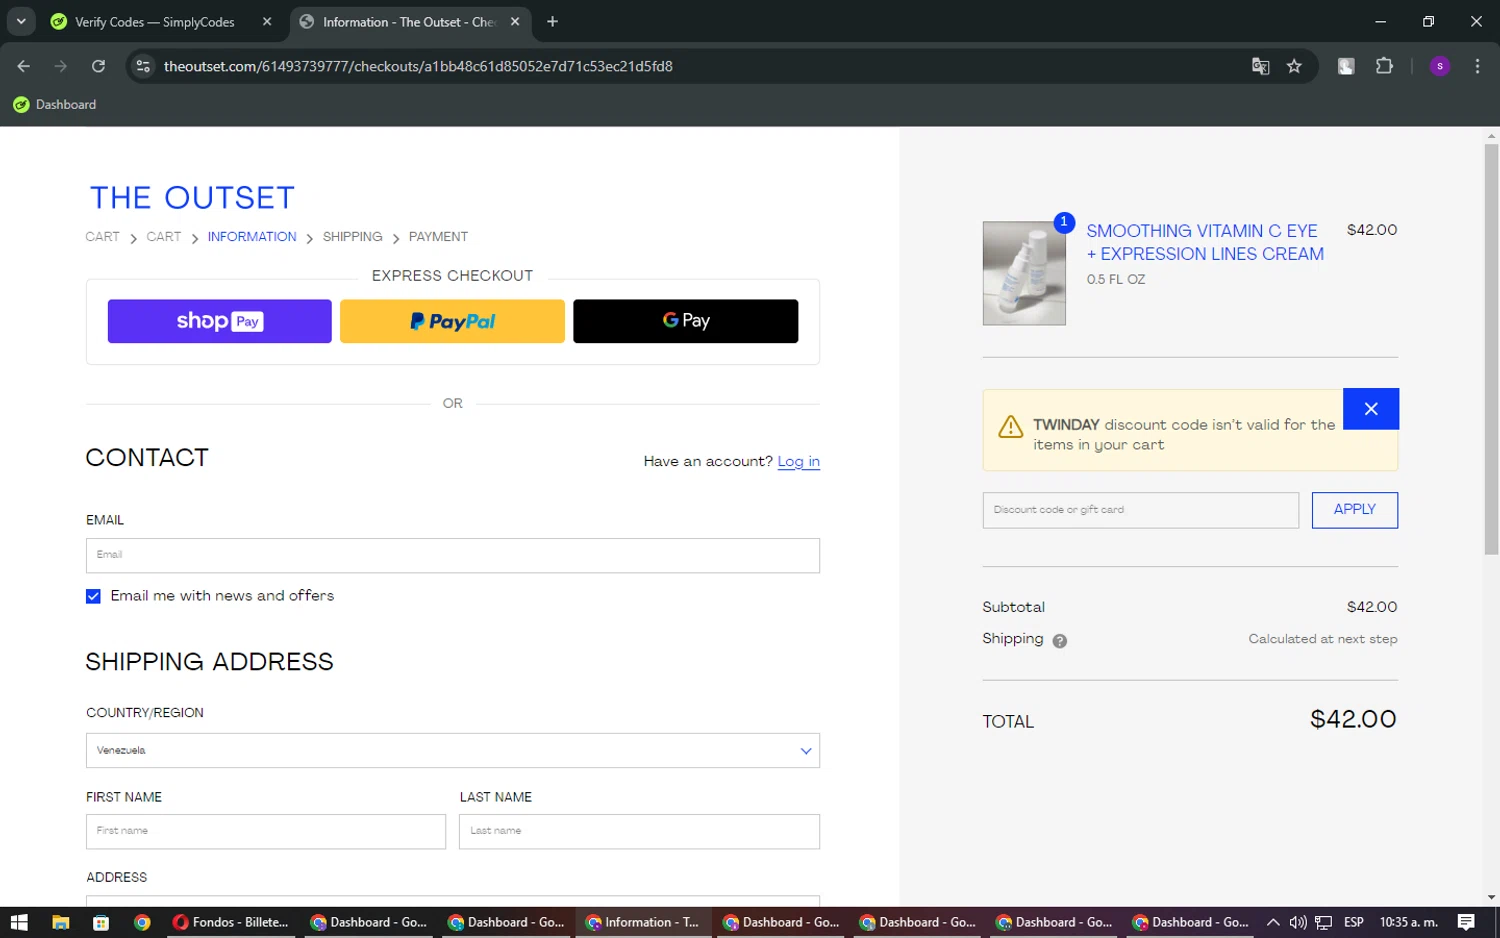
Task: Go to second CART breadcrumb
Action: pos(164,237)
